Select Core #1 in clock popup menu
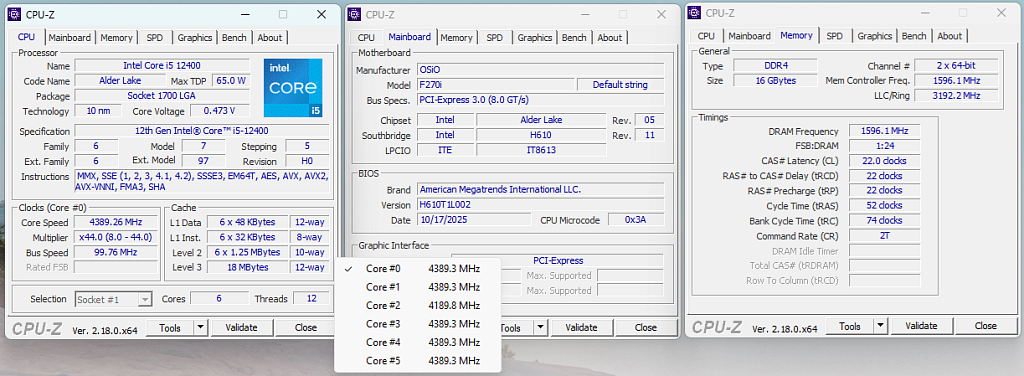Image resolution: width=1024 pixels, height=376 pixels. point(418,287)
